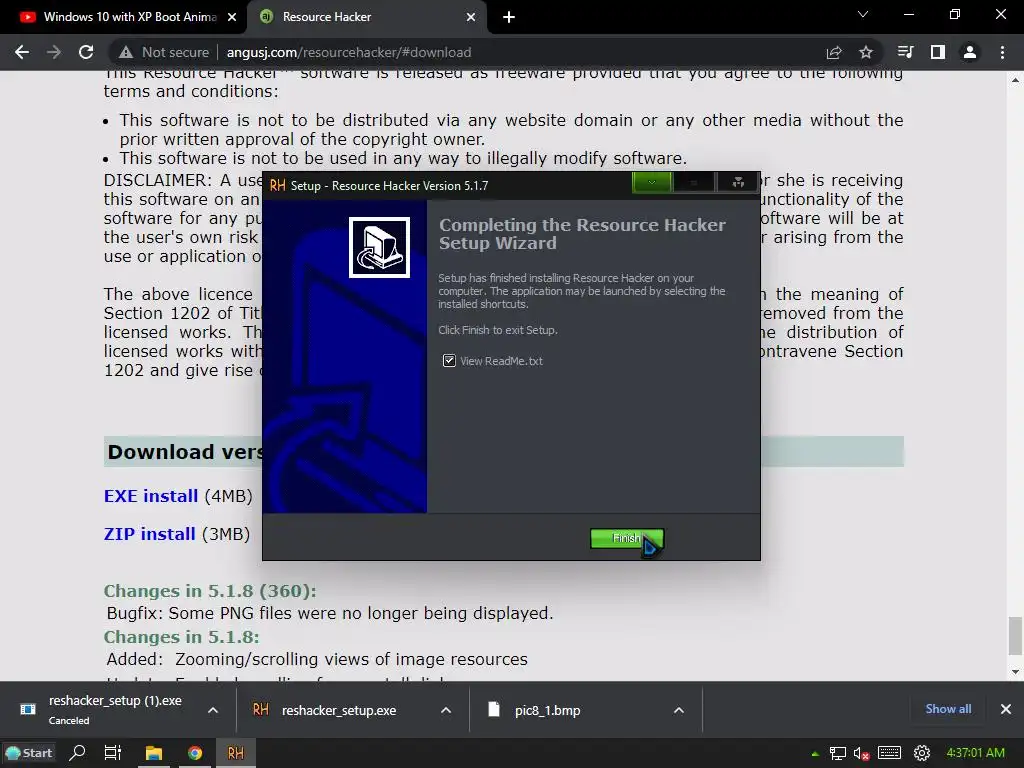Click the ZIP install download link

coord(150,534)
